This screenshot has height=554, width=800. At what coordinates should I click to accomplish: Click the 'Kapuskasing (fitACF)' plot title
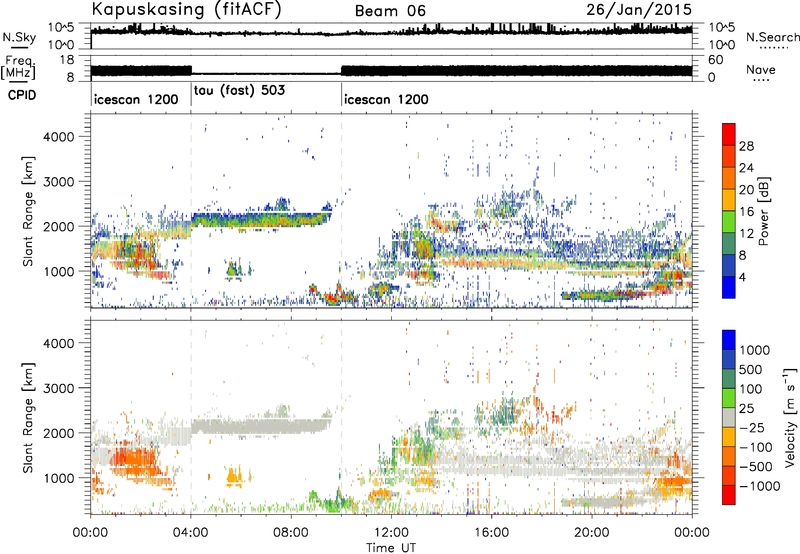[186, 10]
